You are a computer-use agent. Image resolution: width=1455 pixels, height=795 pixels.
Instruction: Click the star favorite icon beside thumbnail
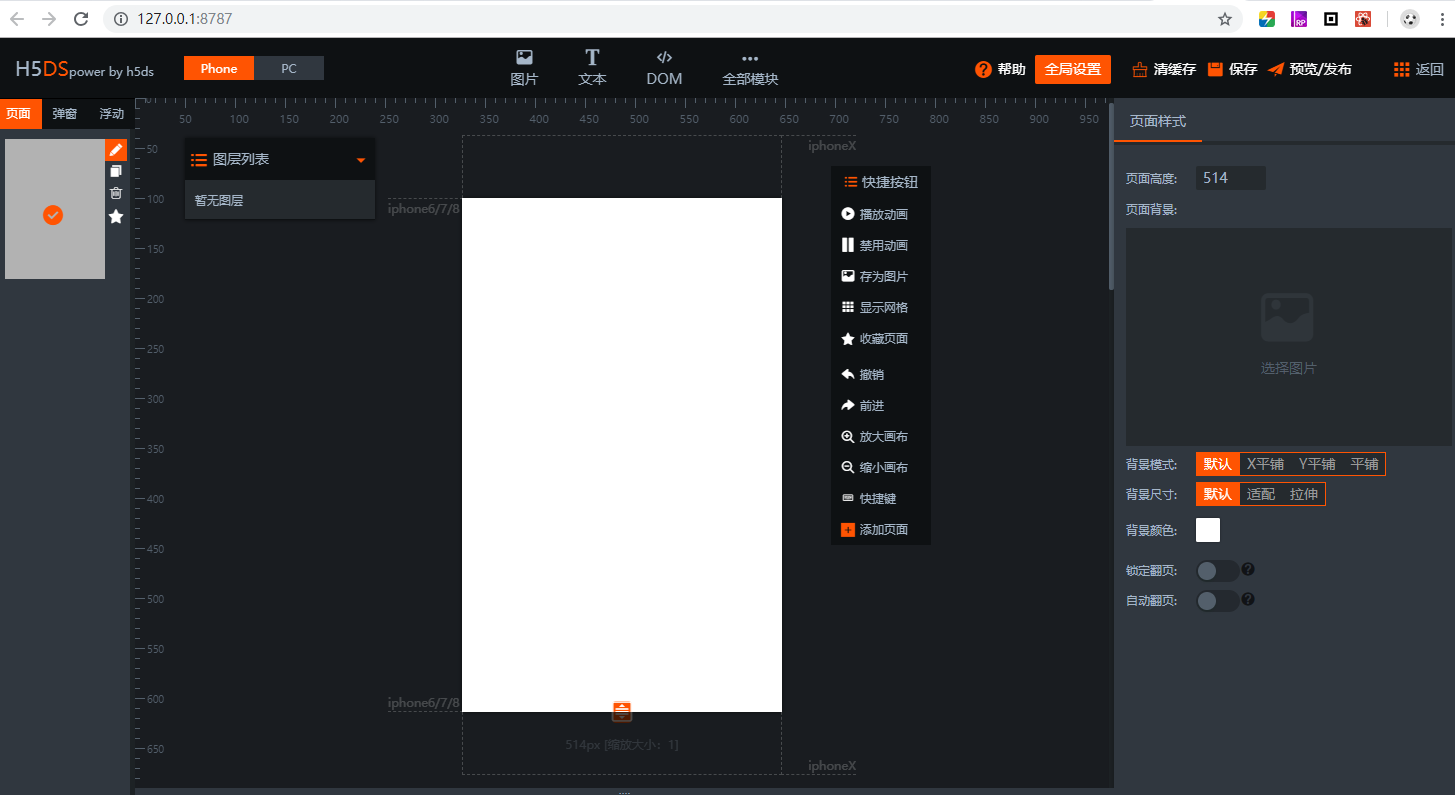[x=116, y=216]
